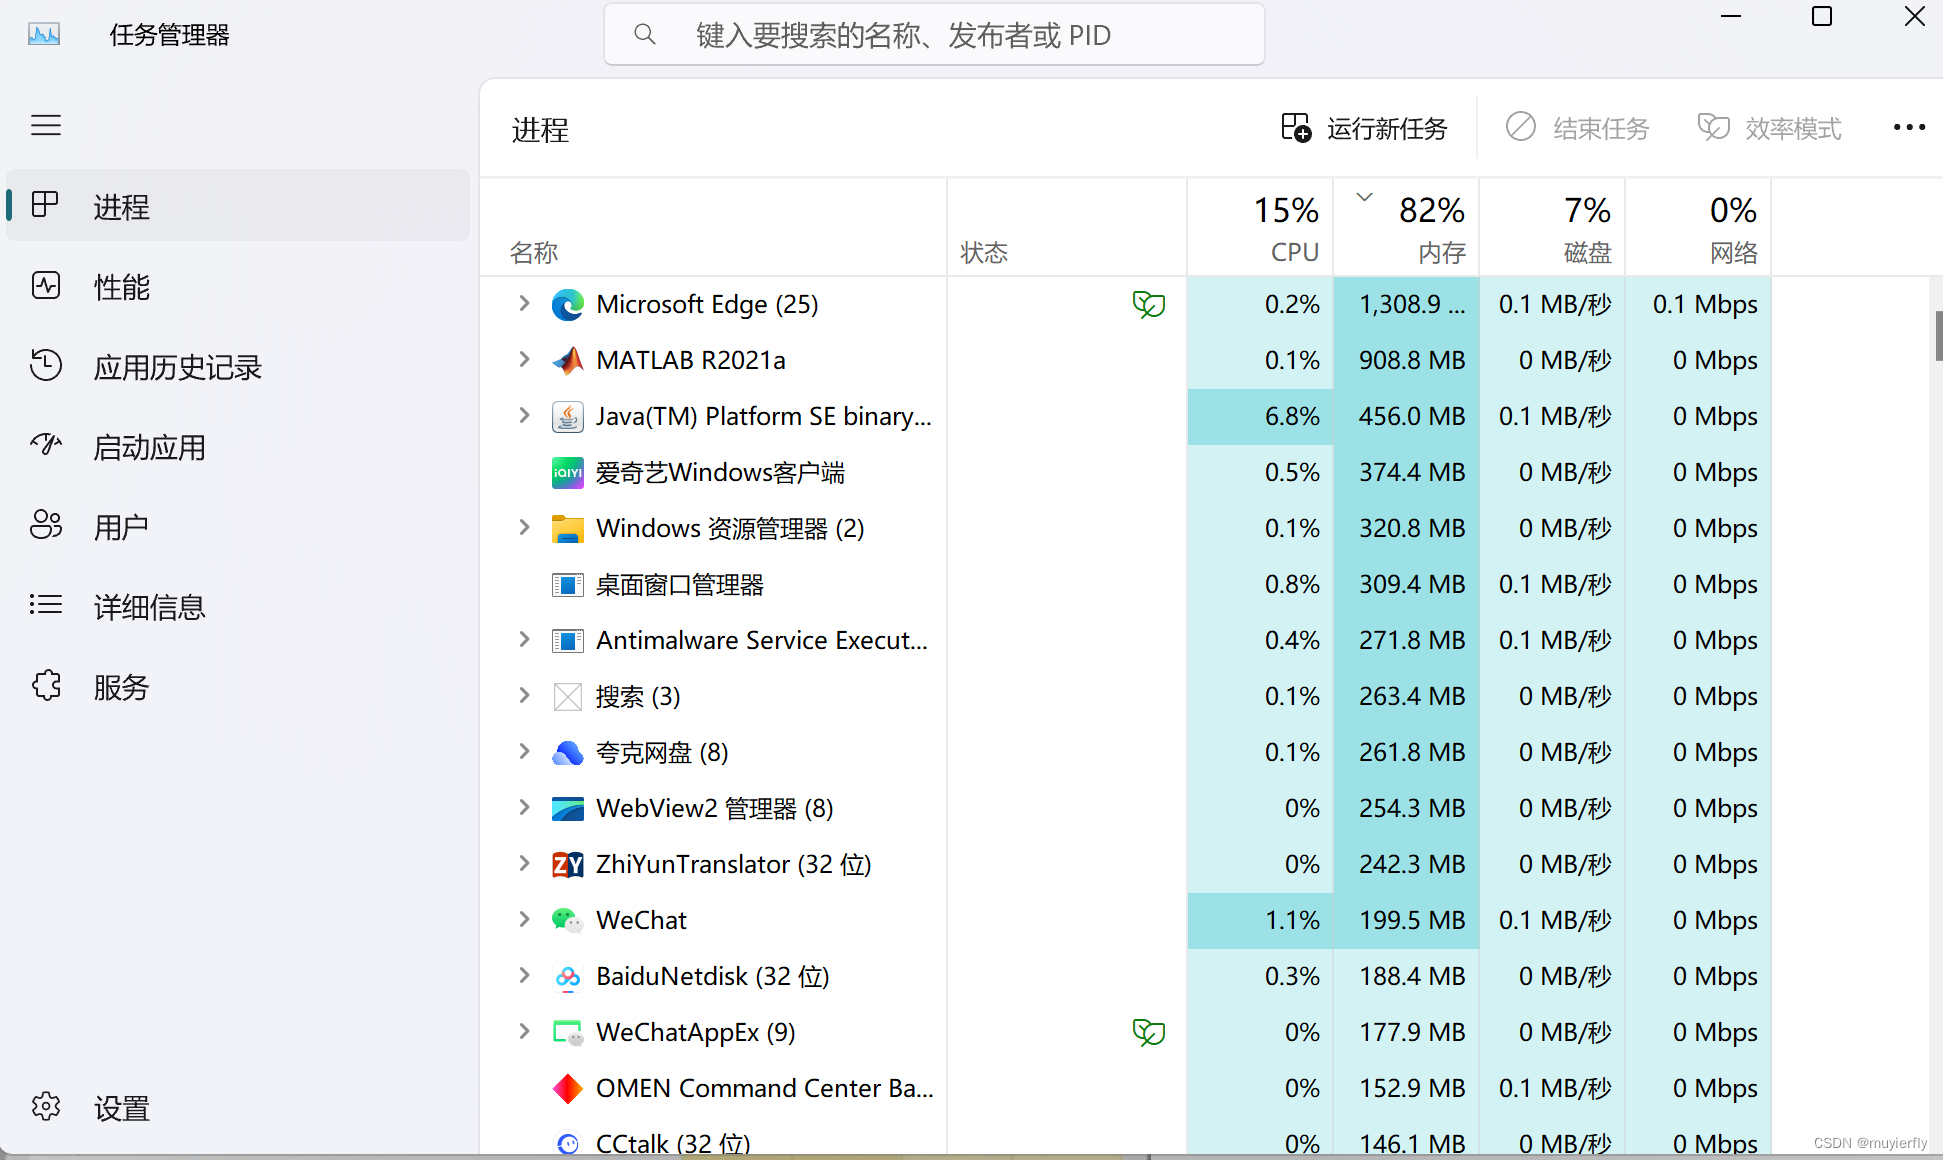Sort by the 名称 column header
This screenshot has width=1943, height=1160.
tap(714, 227)
